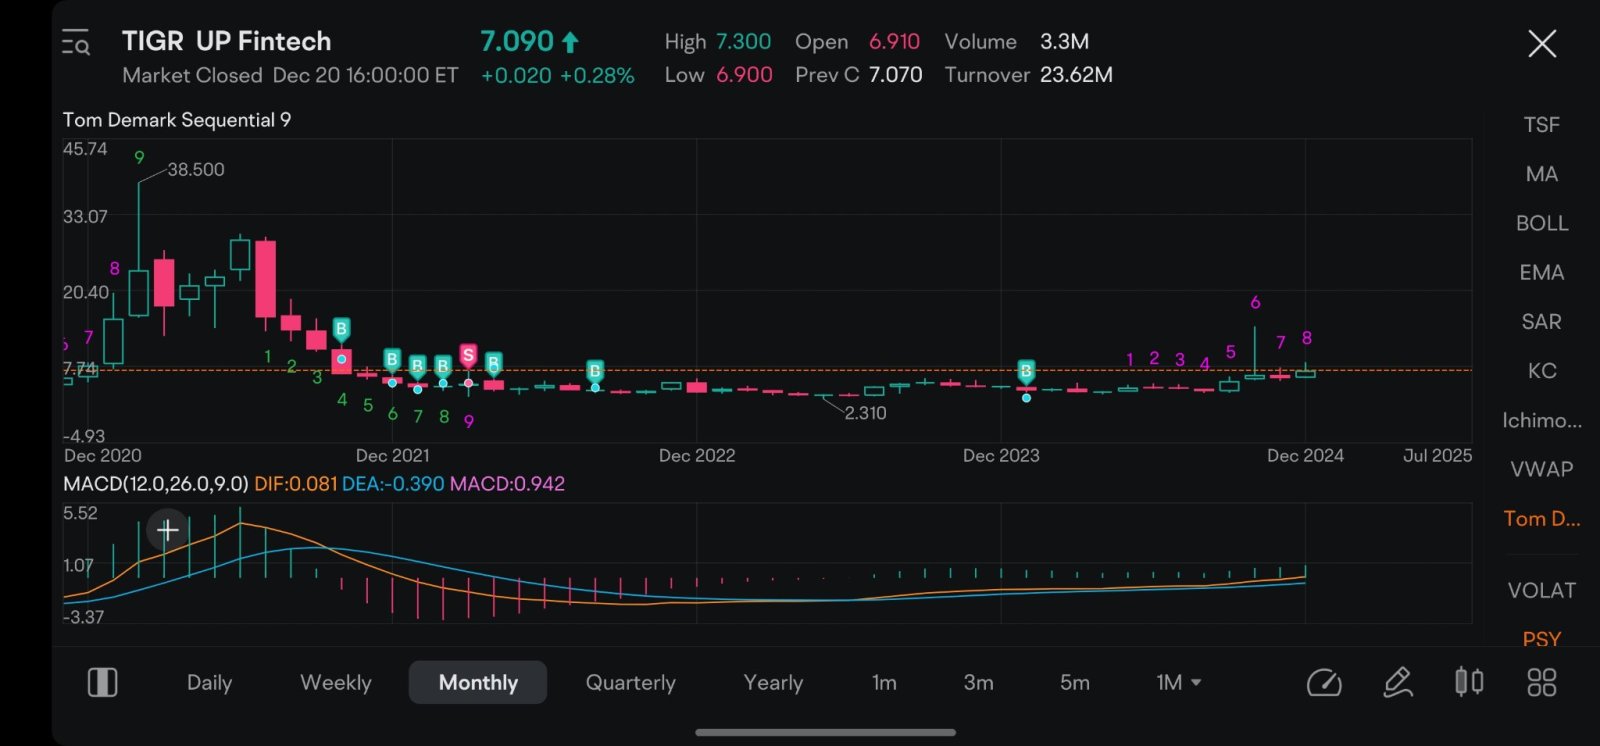Tap the magenta 6 count marker
This screenshot has width=1600, height=746.
(1255, 303)
